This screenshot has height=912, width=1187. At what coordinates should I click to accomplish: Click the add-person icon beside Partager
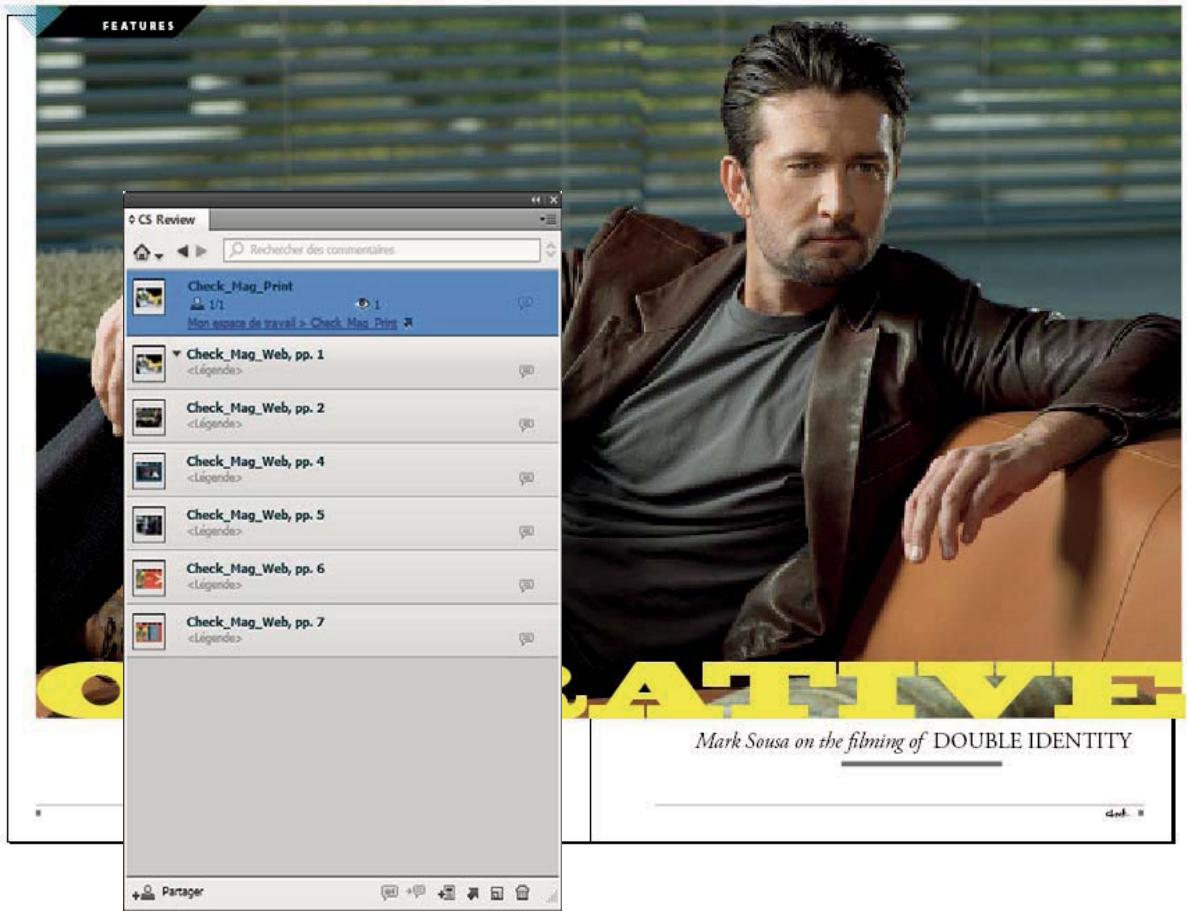(143, 893)
